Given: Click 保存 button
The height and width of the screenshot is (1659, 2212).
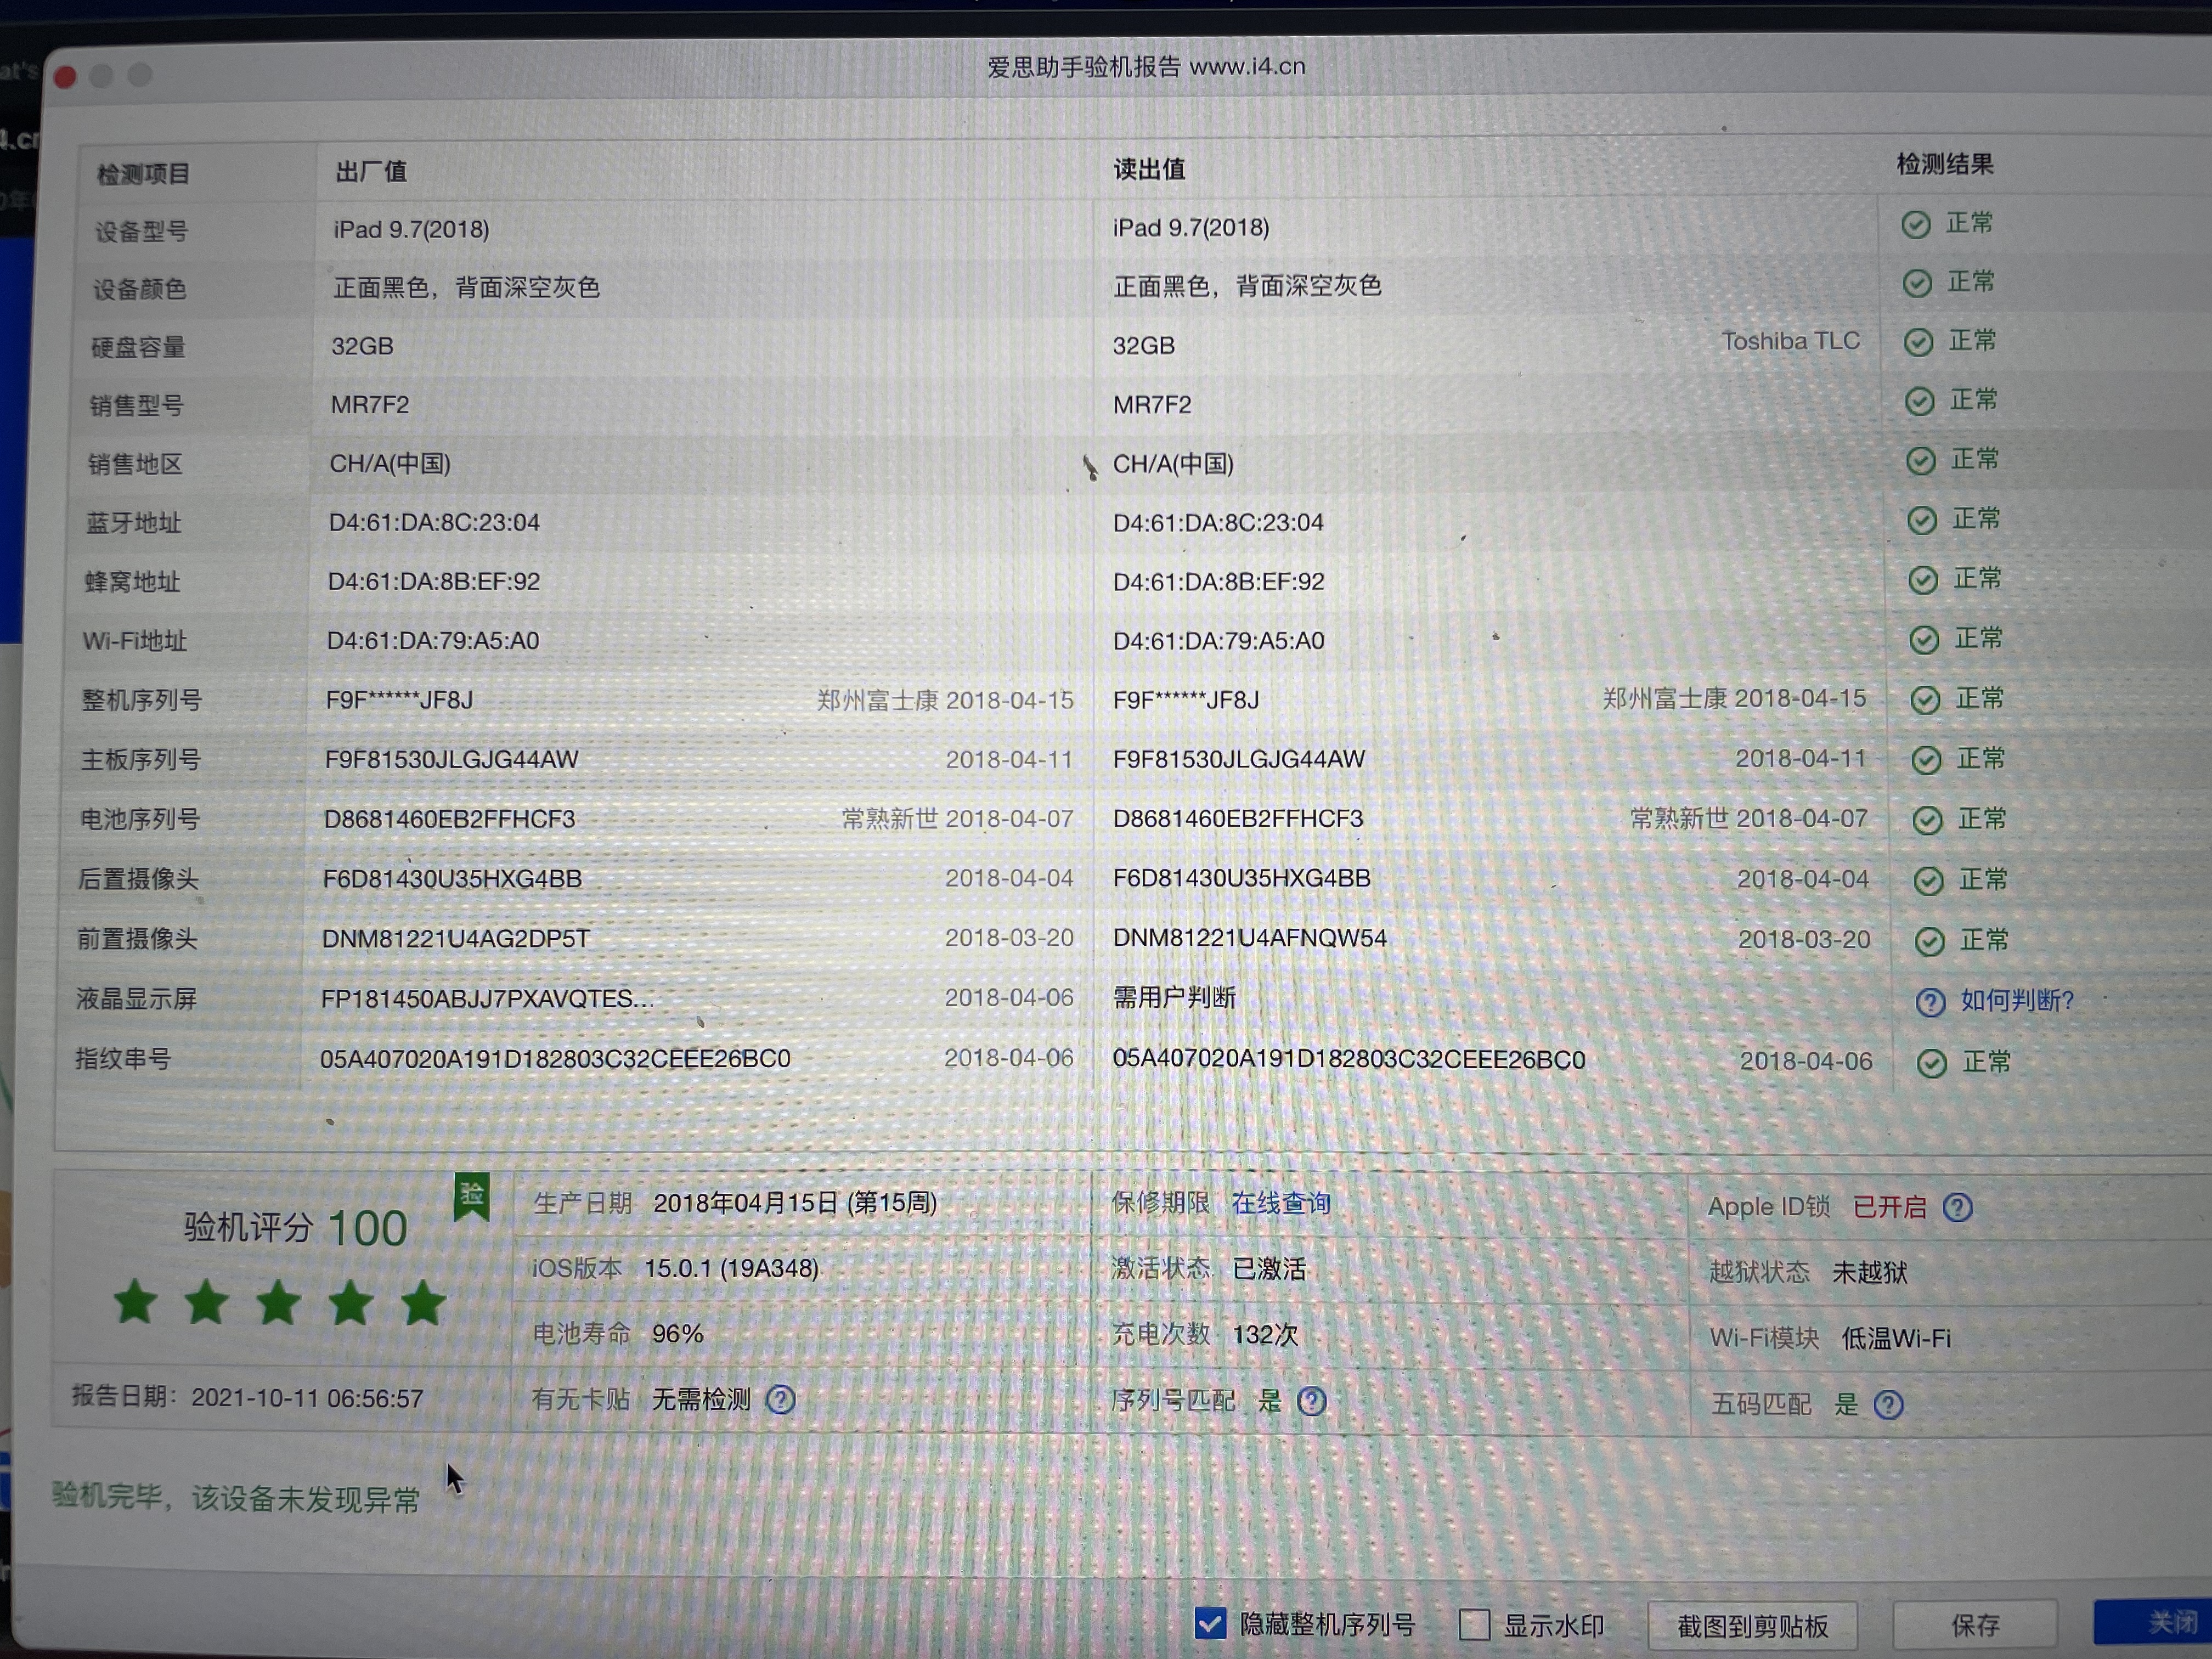Looking at the screenshot, I should [x=1975, y=1625].
